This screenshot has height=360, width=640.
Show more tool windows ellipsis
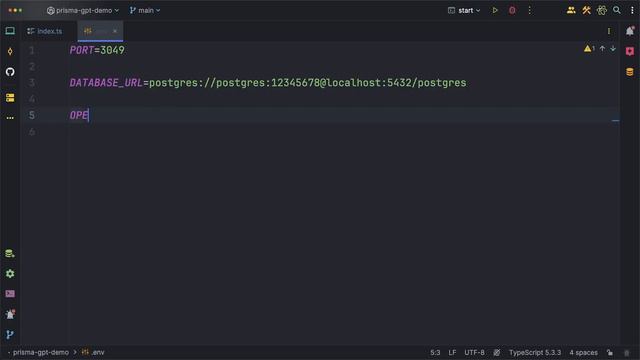10,118
